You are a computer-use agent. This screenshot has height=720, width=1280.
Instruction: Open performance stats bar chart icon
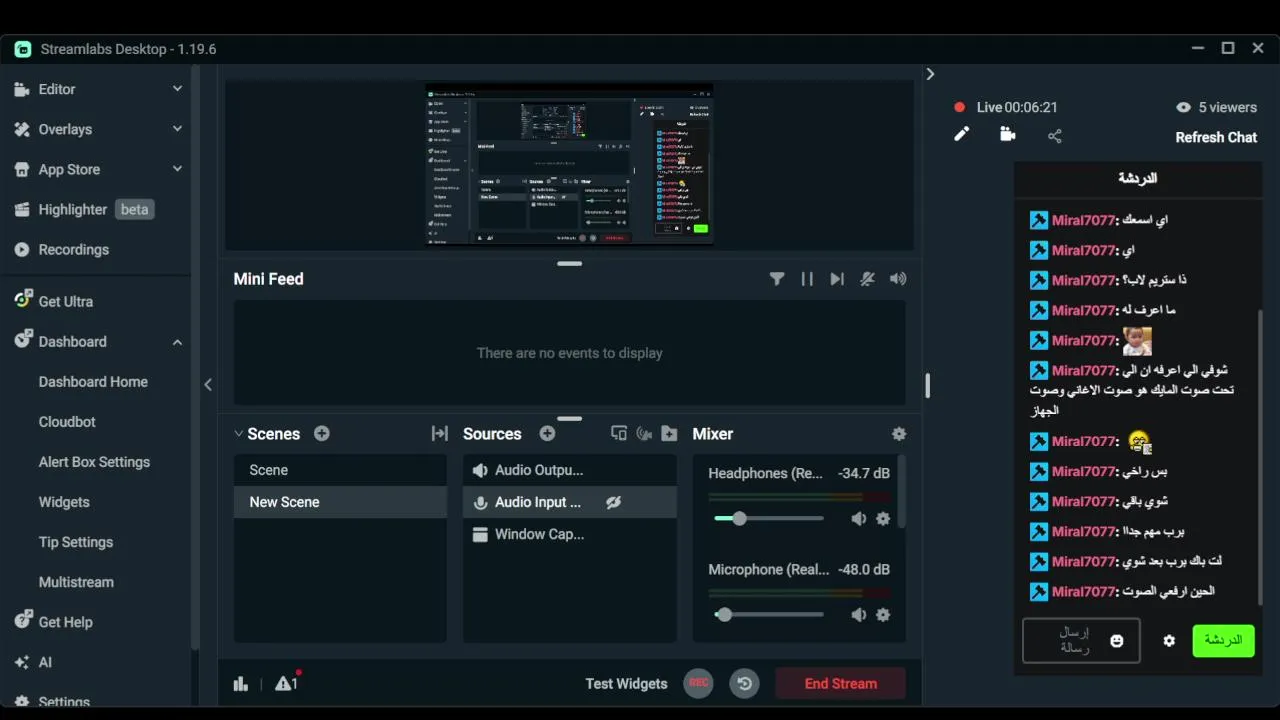click(x=241, y=684)
